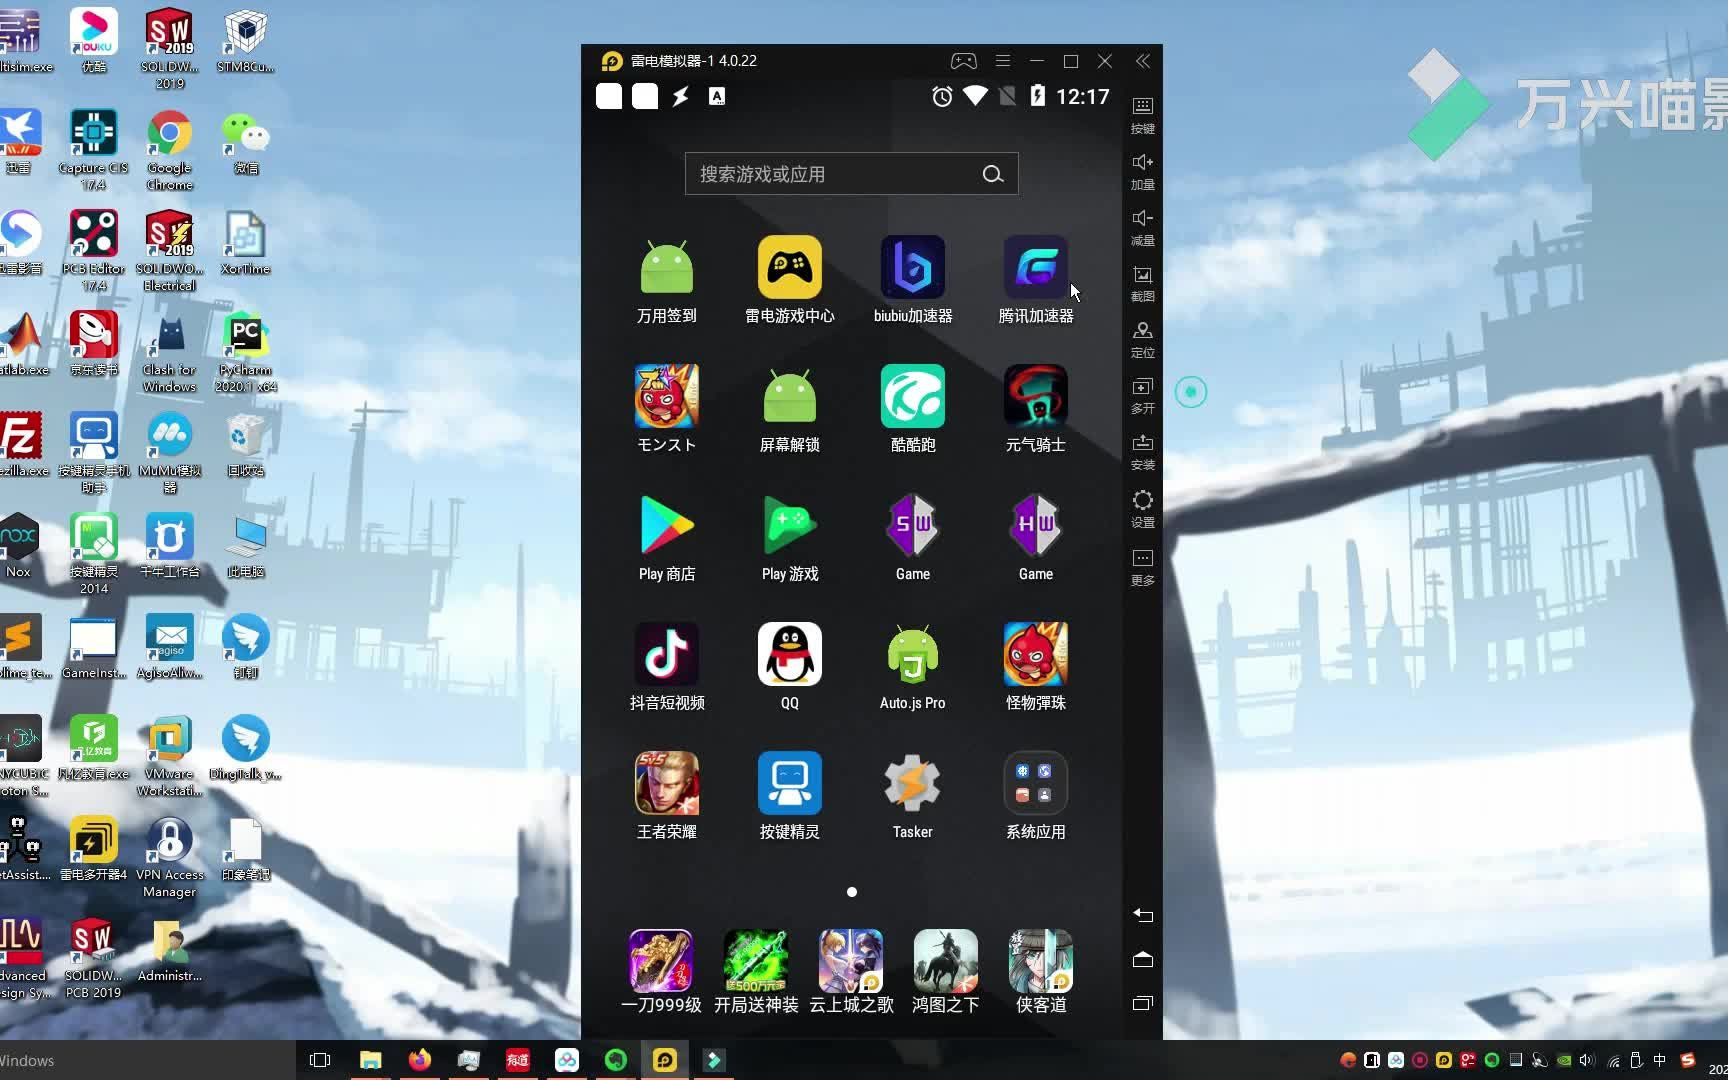Expand the 更多 more tools menu
Viewport: 1728px width, 1080px height.
[1142, 566]
